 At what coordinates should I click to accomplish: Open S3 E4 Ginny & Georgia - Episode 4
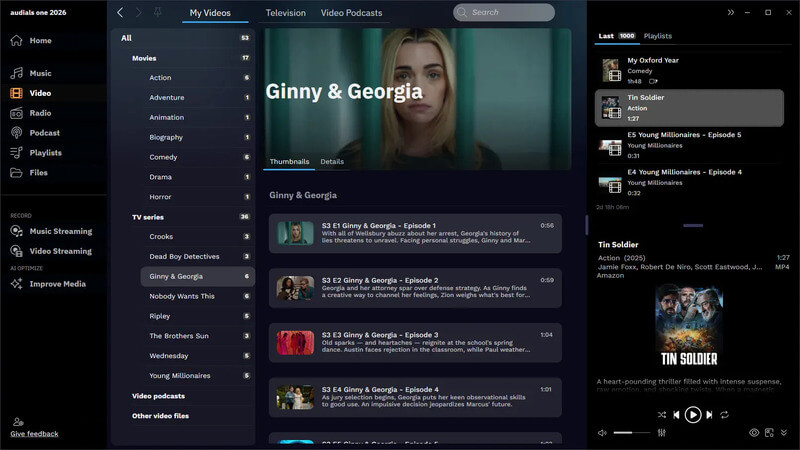[x=415, y=397]
